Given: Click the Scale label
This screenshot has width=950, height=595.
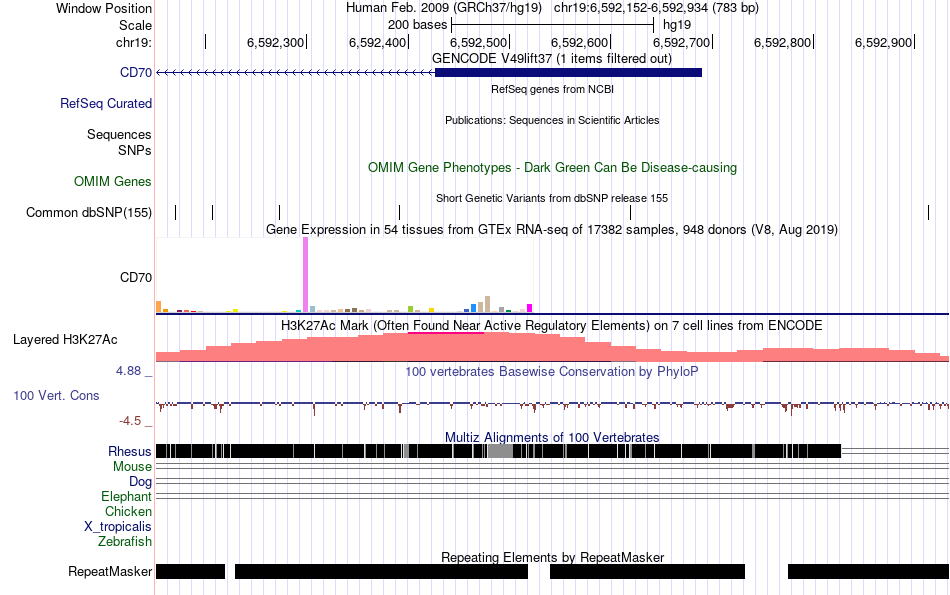Looking at the screenshot, I should [135, 25].
